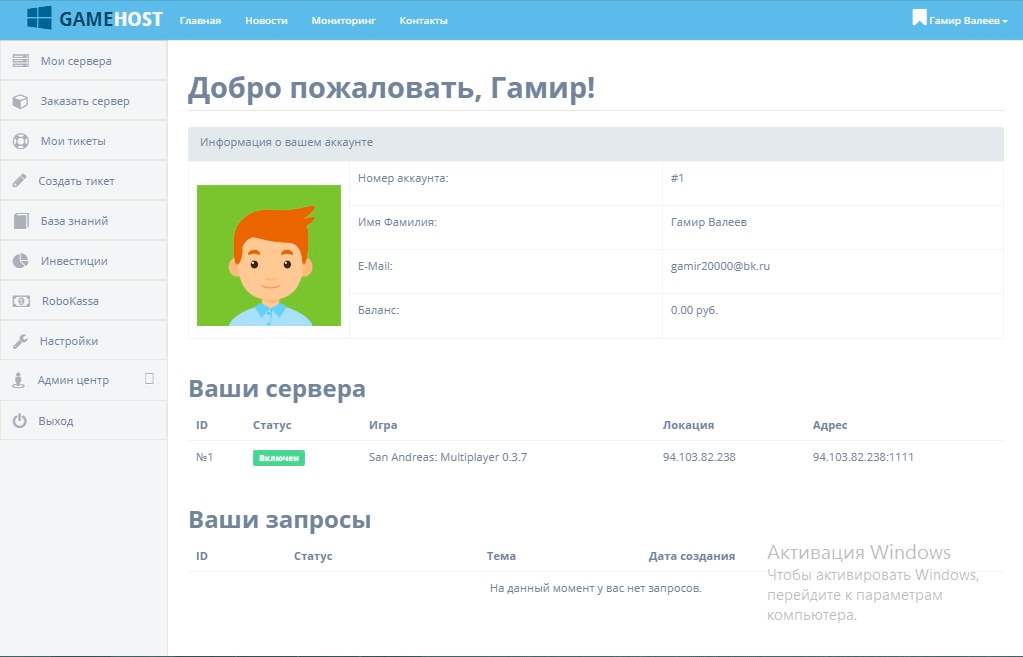Click the wrench icon beside Настройки

click(20, 341)
